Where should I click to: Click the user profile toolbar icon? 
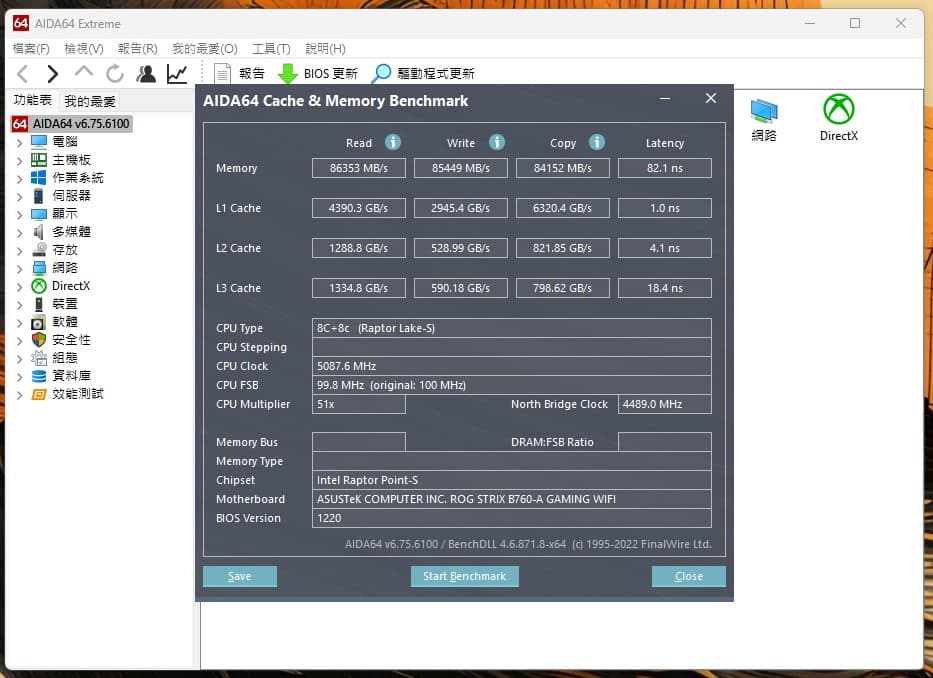(145, 73)
